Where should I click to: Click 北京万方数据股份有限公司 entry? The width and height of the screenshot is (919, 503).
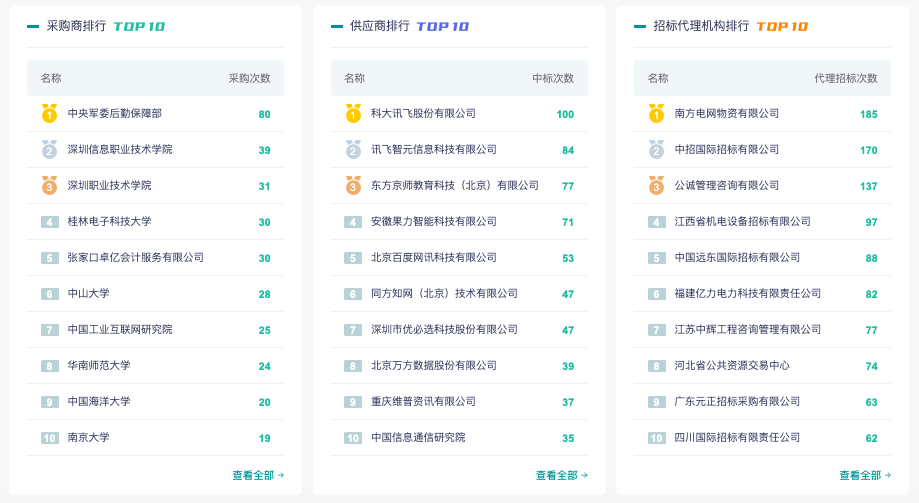click(434, 365)
